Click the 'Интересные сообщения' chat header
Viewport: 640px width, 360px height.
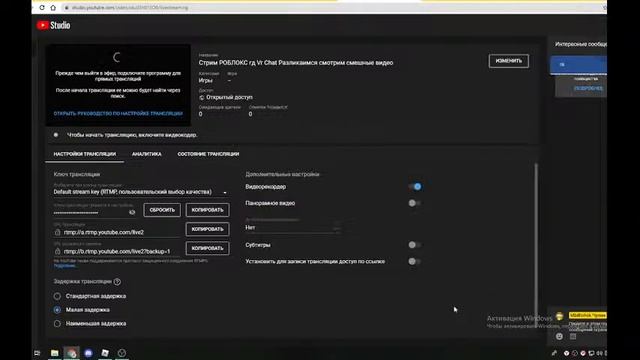(x=581, y=44)
